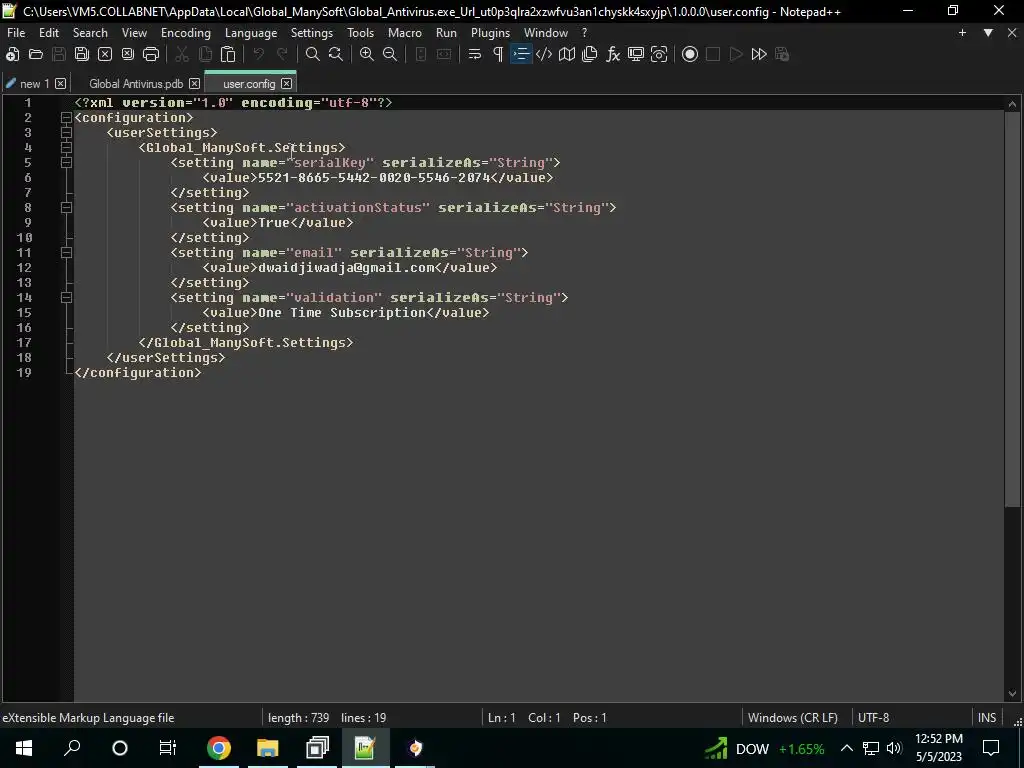Open the Language menu
This screenshot has width=1024, height=768.
click(x=251, y=33)
